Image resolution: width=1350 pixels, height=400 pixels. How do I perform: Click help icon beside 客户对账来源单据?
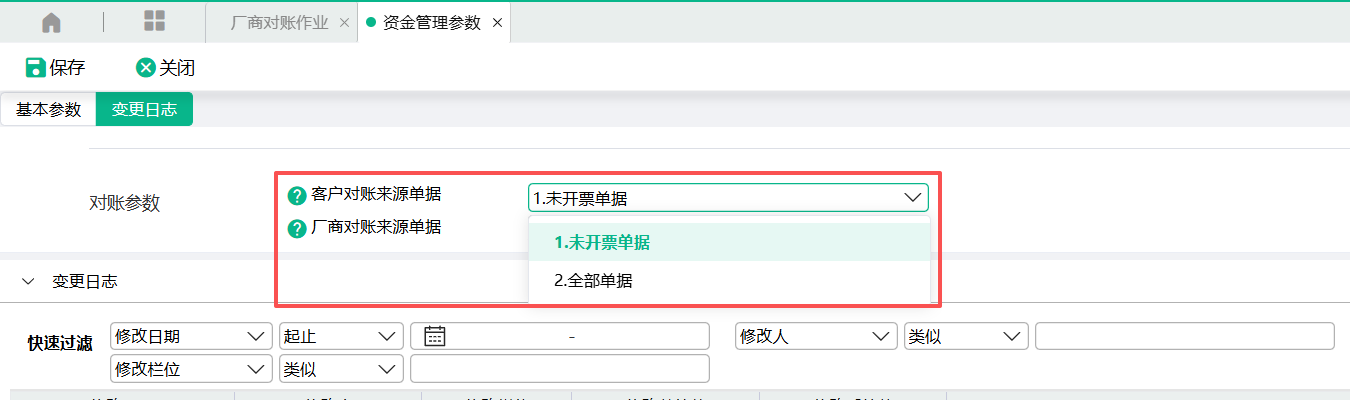pyautogui.click(x=296, y=196)
